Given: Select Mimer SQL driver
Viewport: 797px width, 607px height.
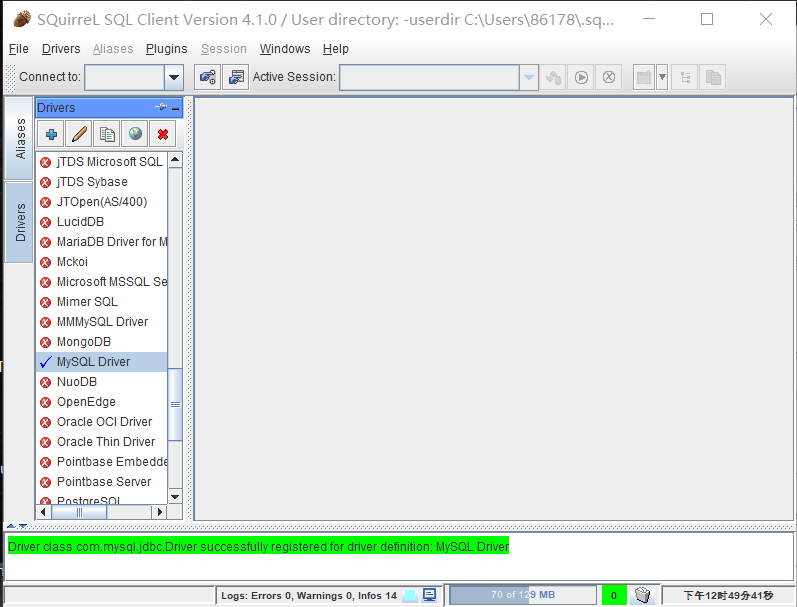Looking at the screenshot, I should [102, 302].
